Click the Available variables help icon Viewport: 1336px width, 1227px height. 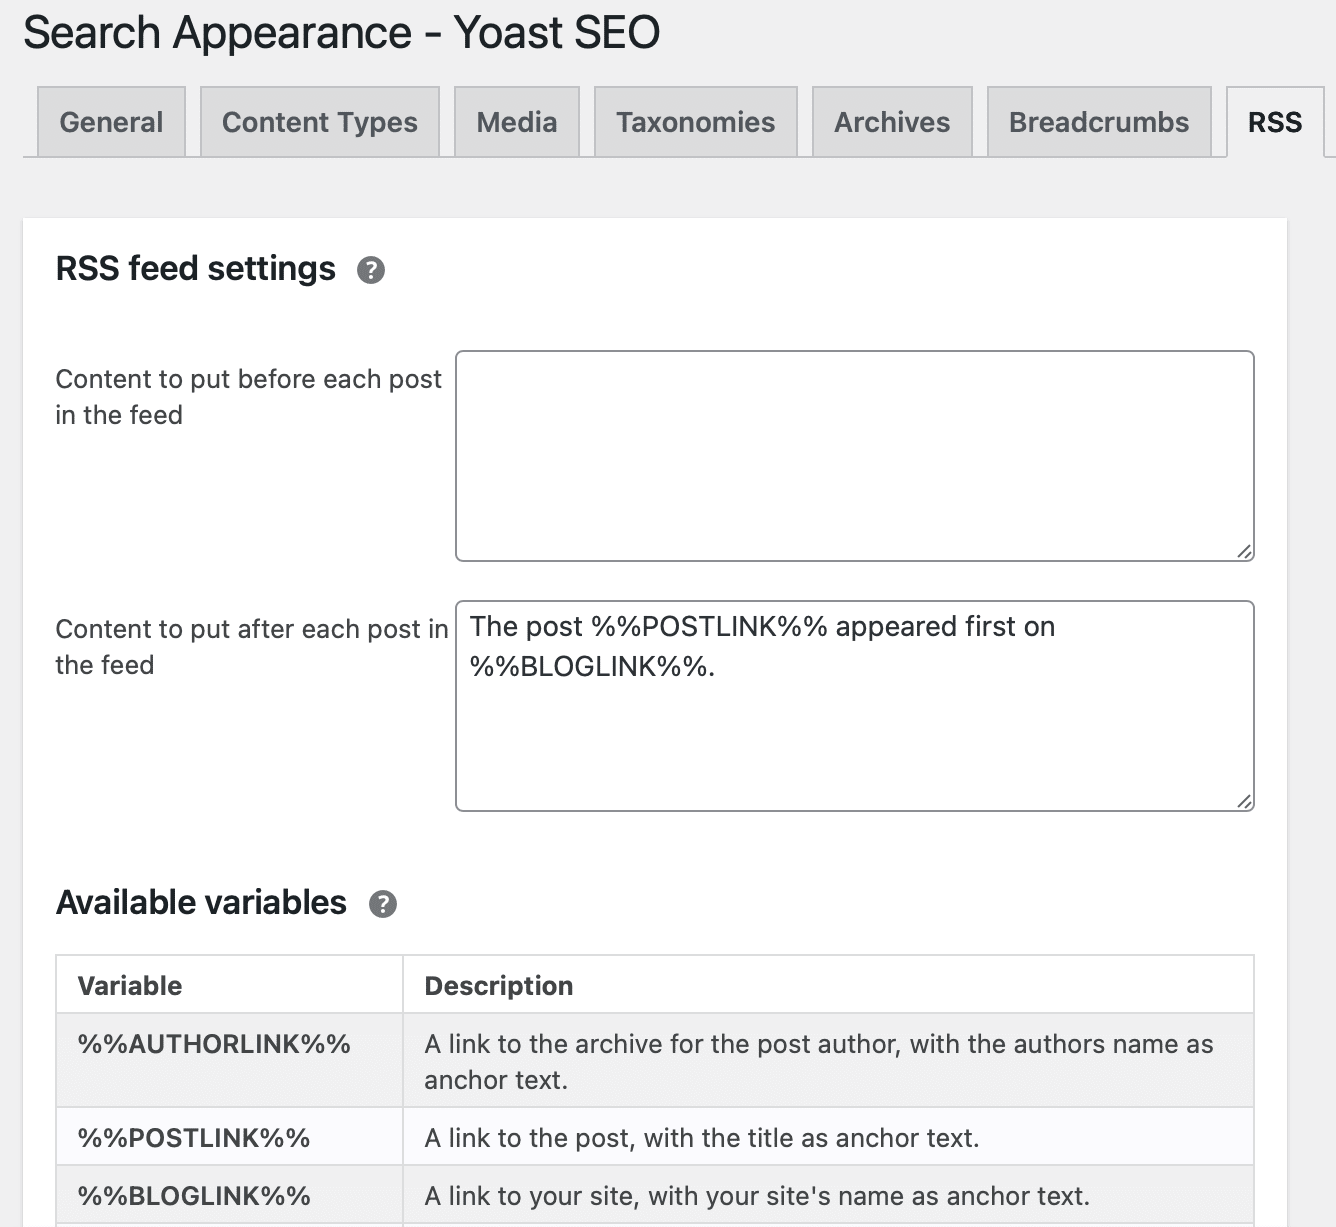point(384,904)
